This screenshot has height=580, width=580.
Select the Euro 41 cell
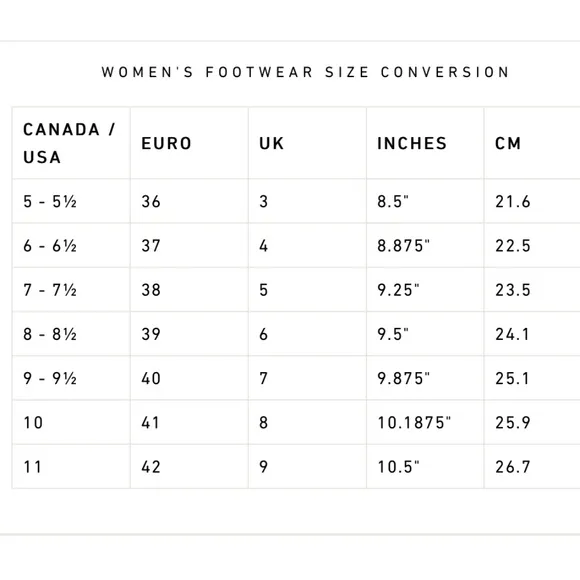tap(189, 422)
